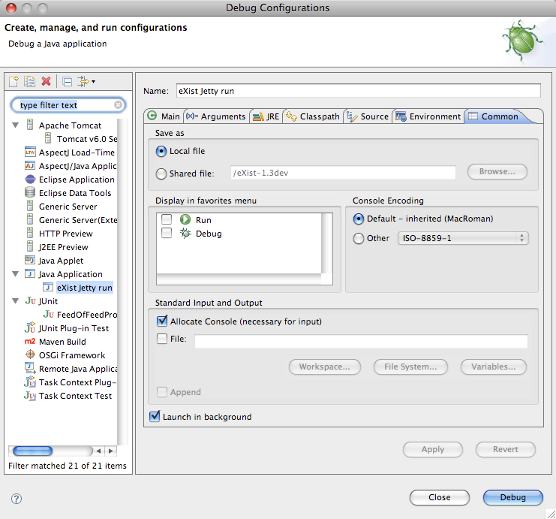Click the Workspace button
556x519 pixels.
[325, 367]
